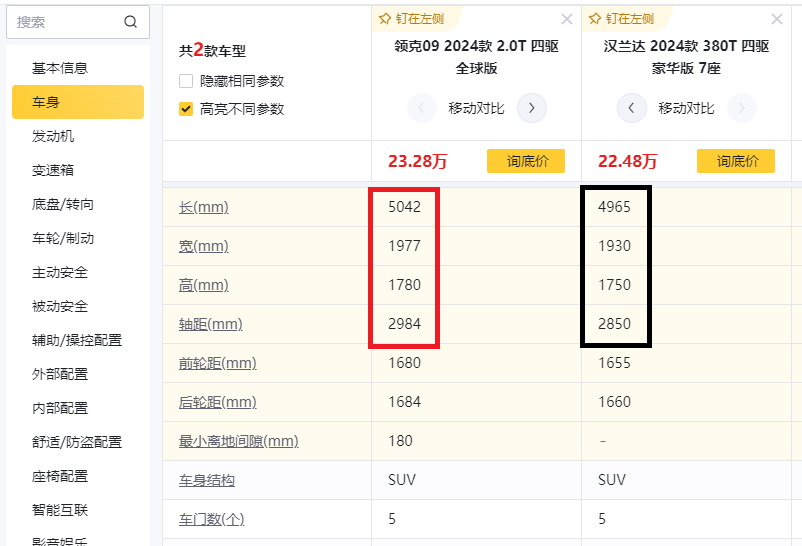Uncheck 高亮不同参数 checkbox

[x=186, y=109]
